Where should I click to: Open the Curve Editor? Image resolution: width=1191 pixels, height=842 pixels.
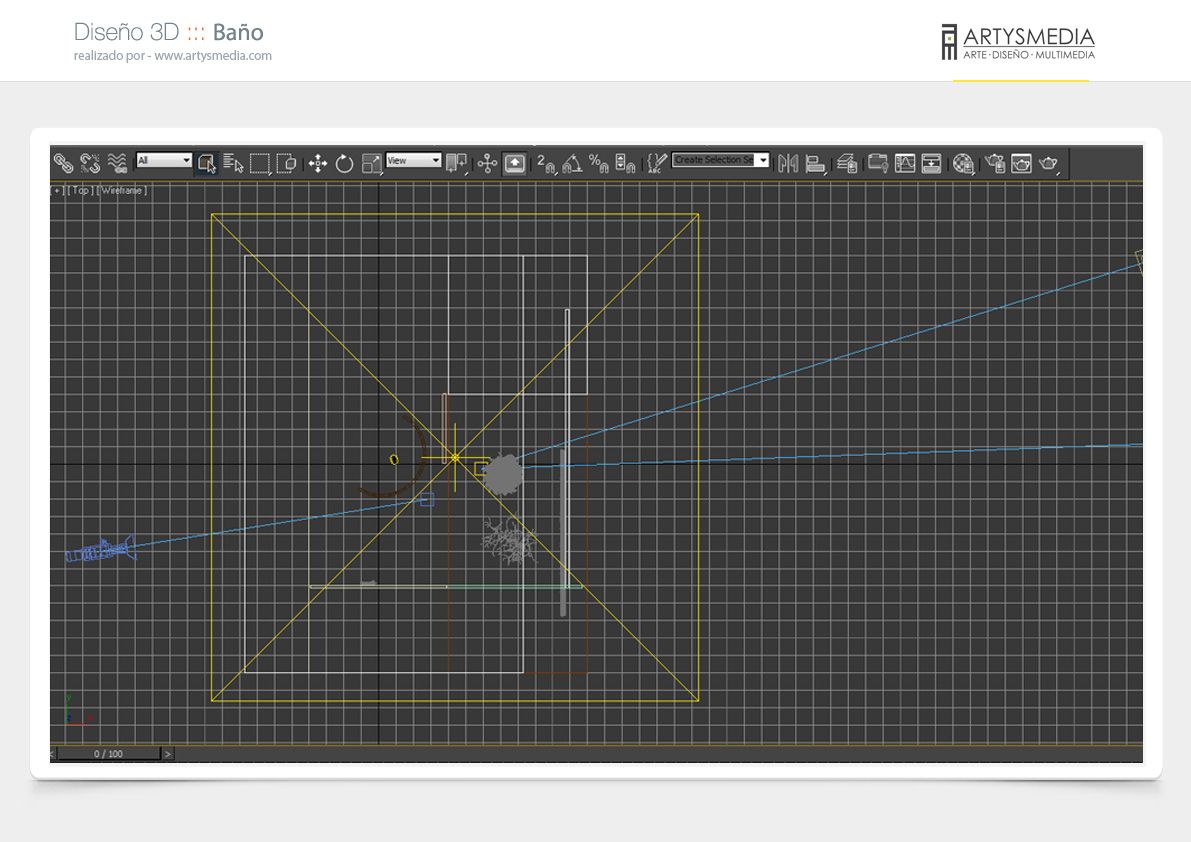pos(905,163)
